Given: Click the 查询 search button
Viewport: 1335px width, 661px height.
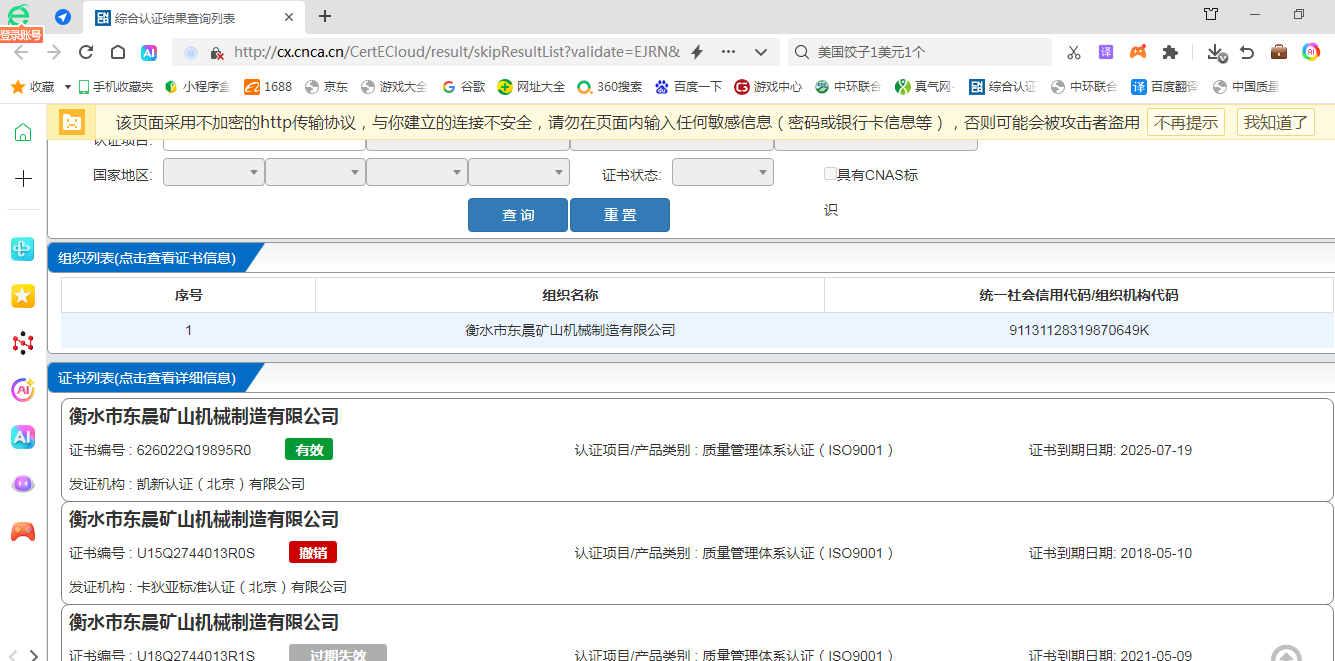Looking at the screenshot, I should 518,215.
